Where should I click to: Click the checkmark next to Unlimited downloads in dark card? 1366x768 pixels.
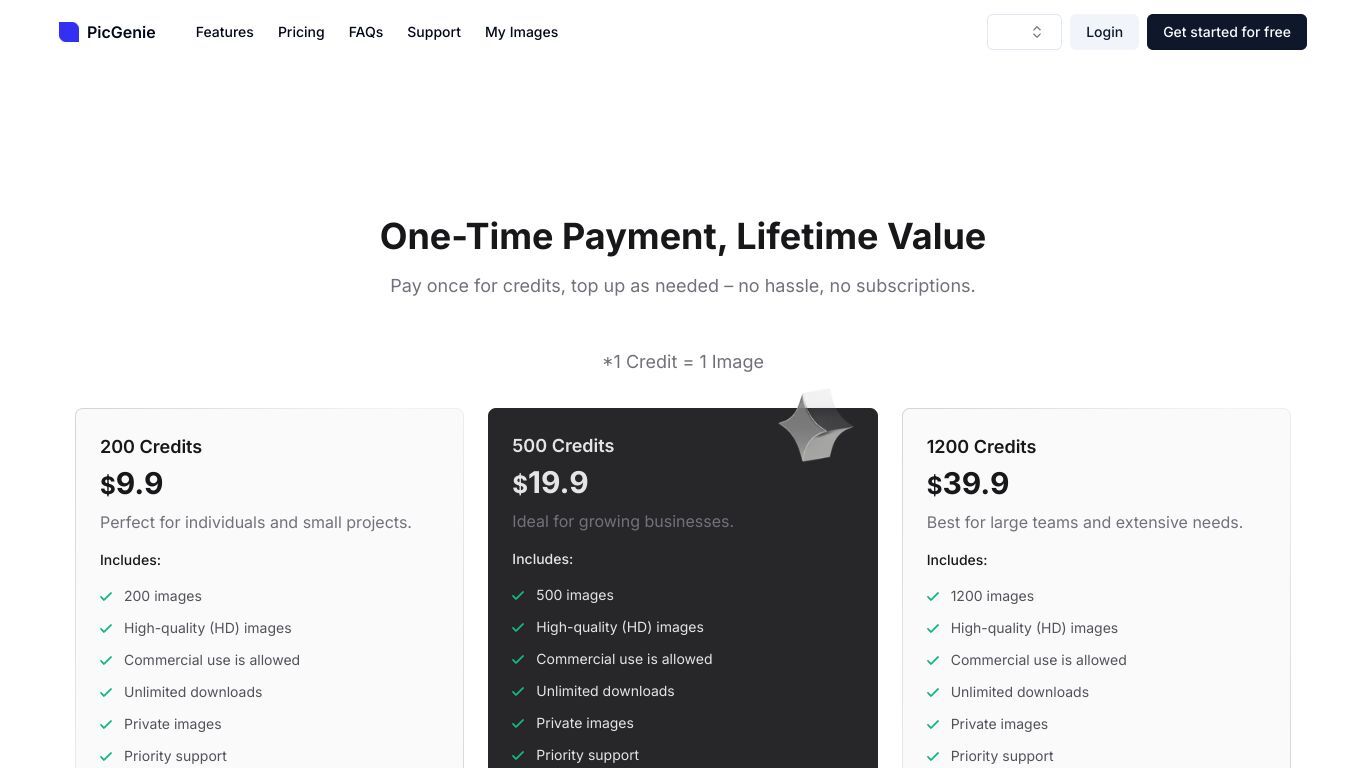tap(518, 691)
